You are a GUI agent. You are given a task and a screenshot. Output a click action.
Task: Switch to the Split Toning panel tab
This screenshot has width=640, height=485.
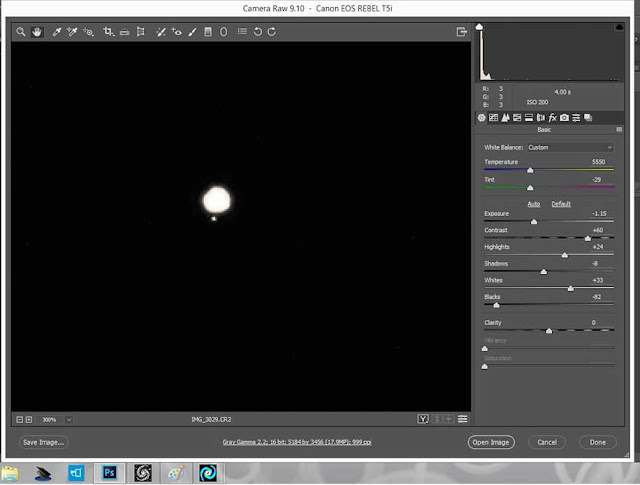tap(529, 118)
